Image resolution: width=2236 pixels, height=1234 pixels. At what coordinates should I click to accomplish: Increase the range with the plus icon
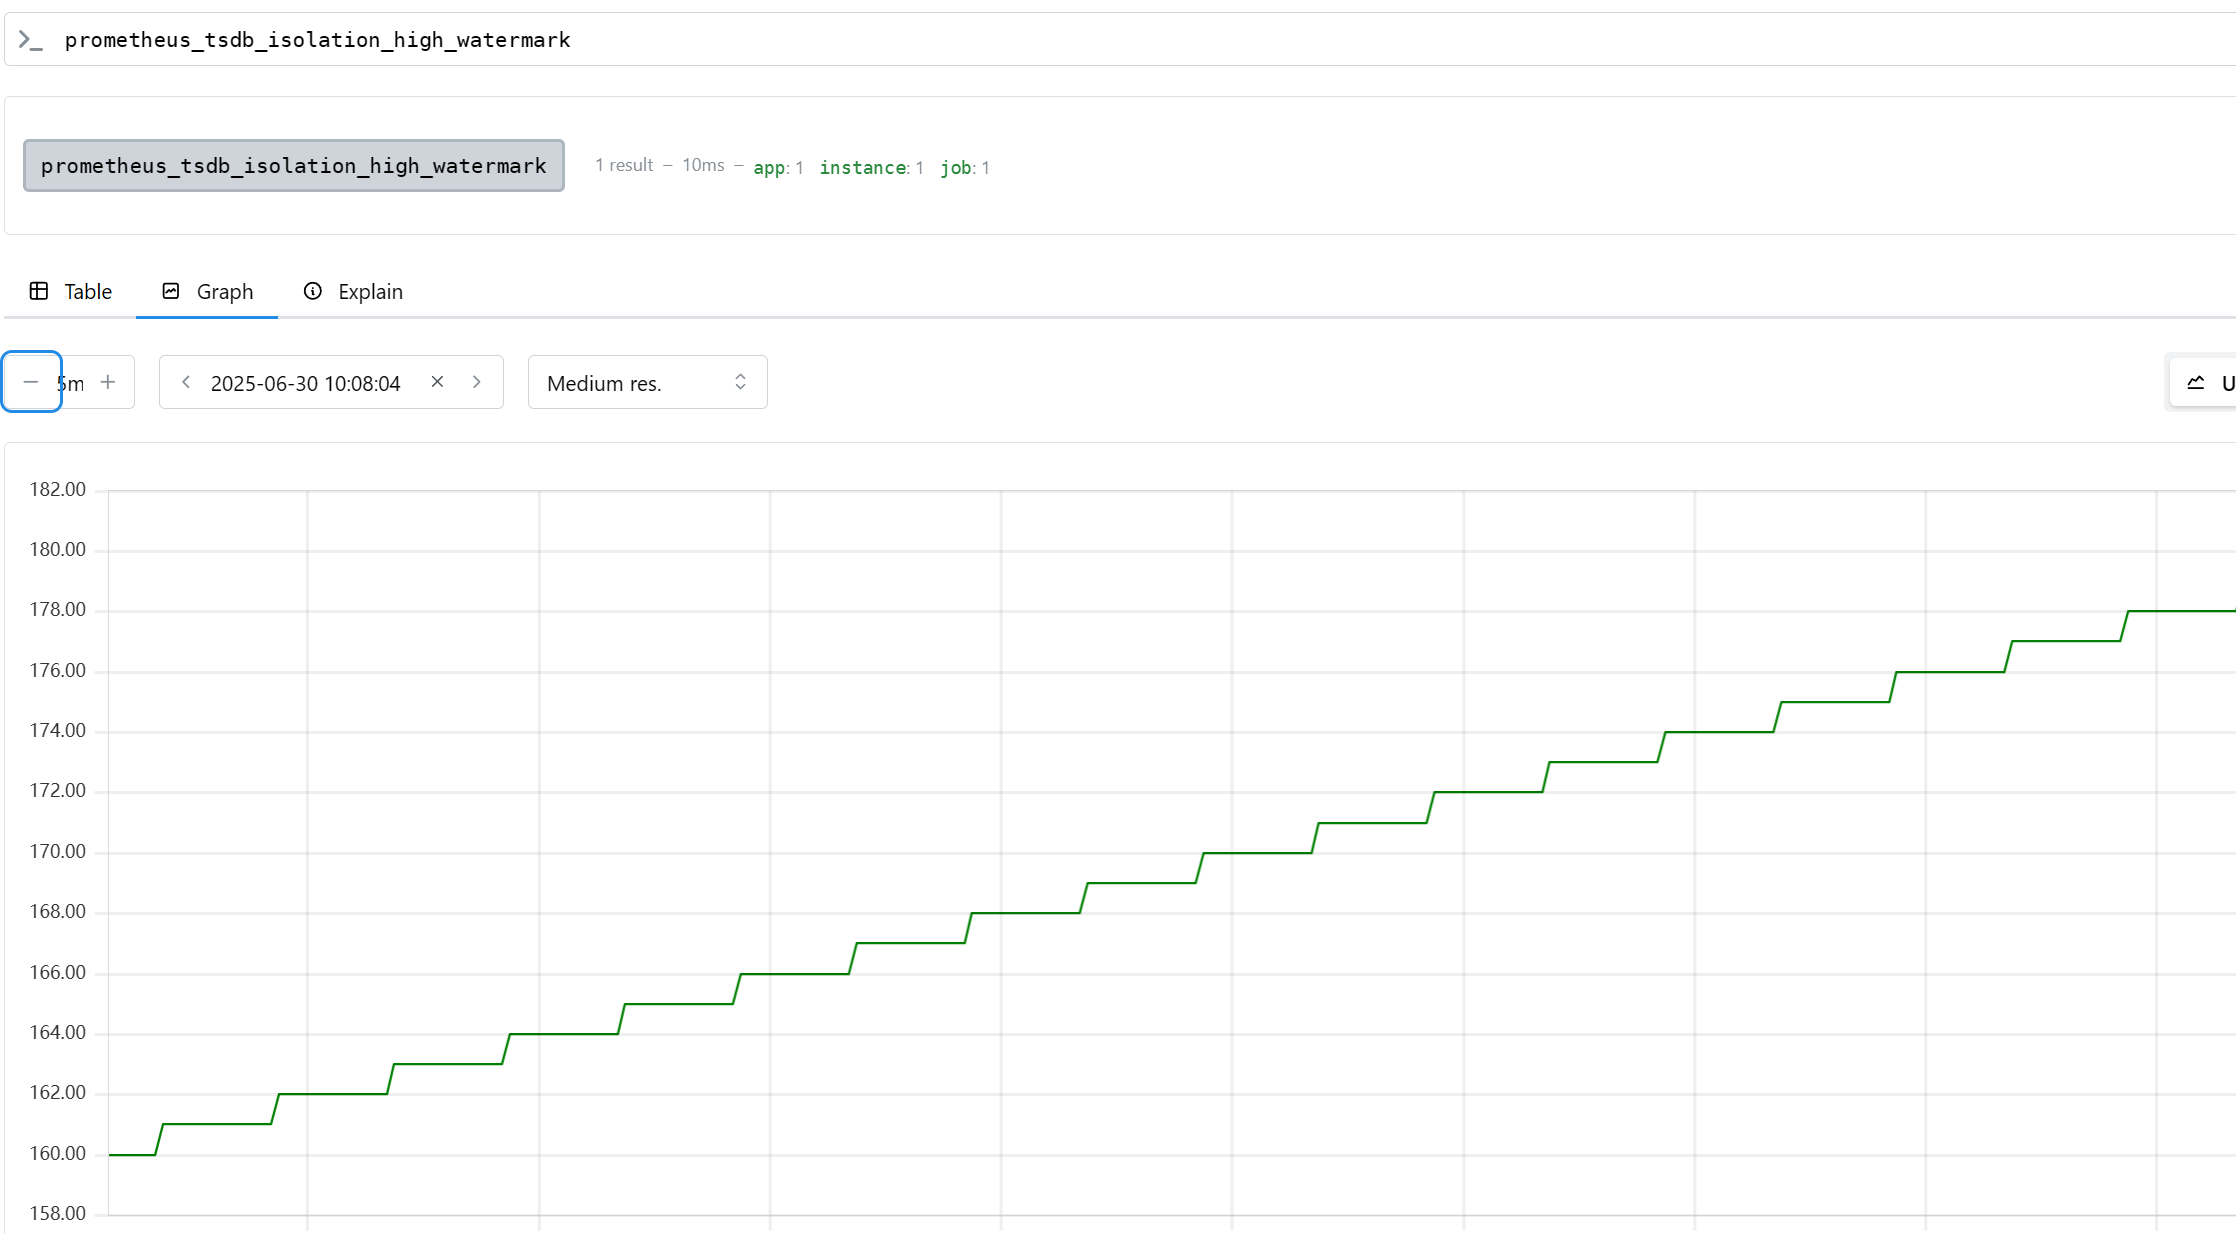coord(108,382)
